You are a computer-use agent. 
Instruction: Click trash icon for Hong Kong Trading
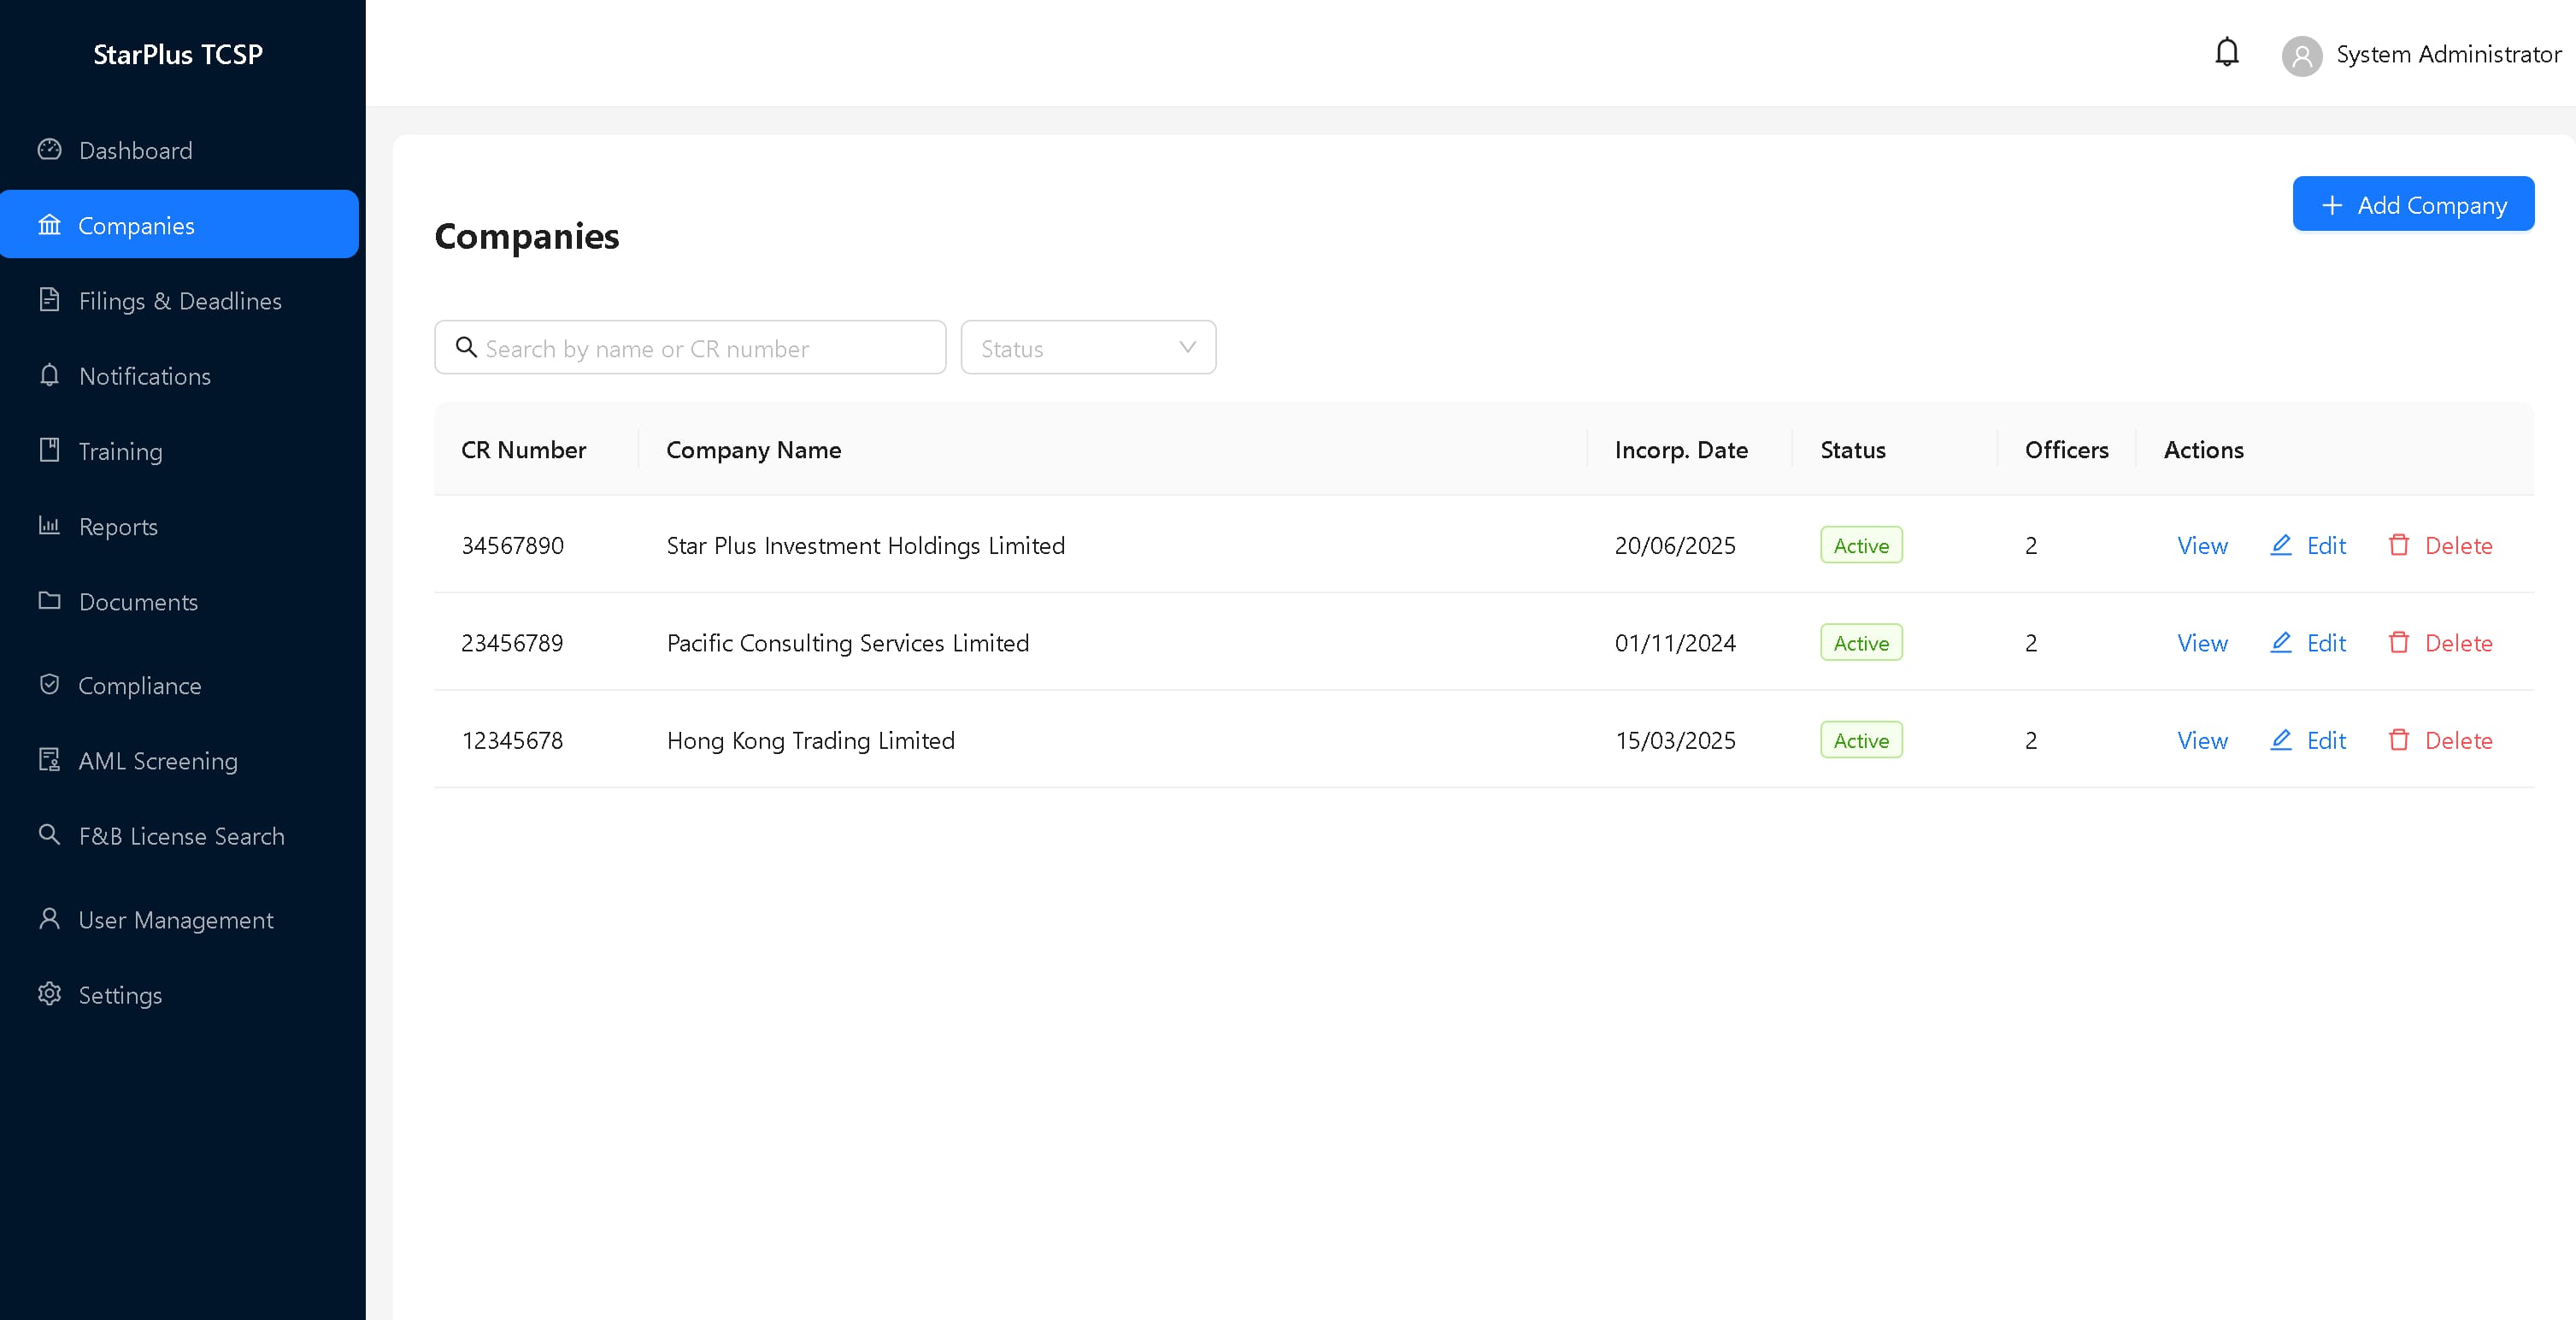(x=2398, y=740)
